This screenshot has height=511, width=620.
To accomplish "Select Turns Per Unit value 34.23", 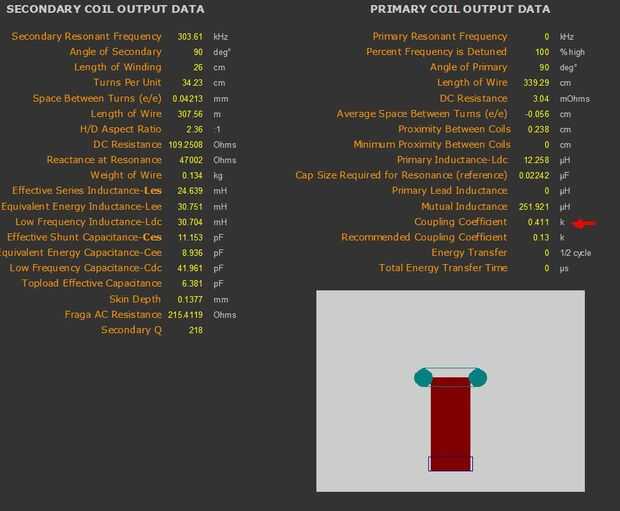I will tap(192, 83).
